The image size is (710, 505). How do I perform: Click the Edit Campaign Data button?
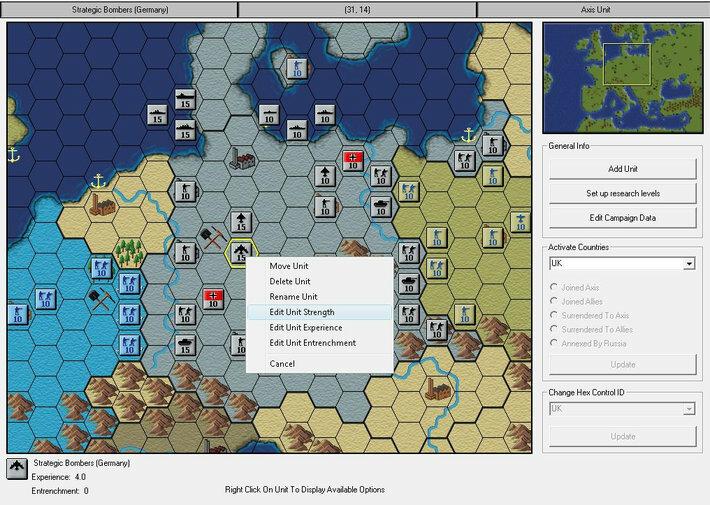tap(623, 218)
